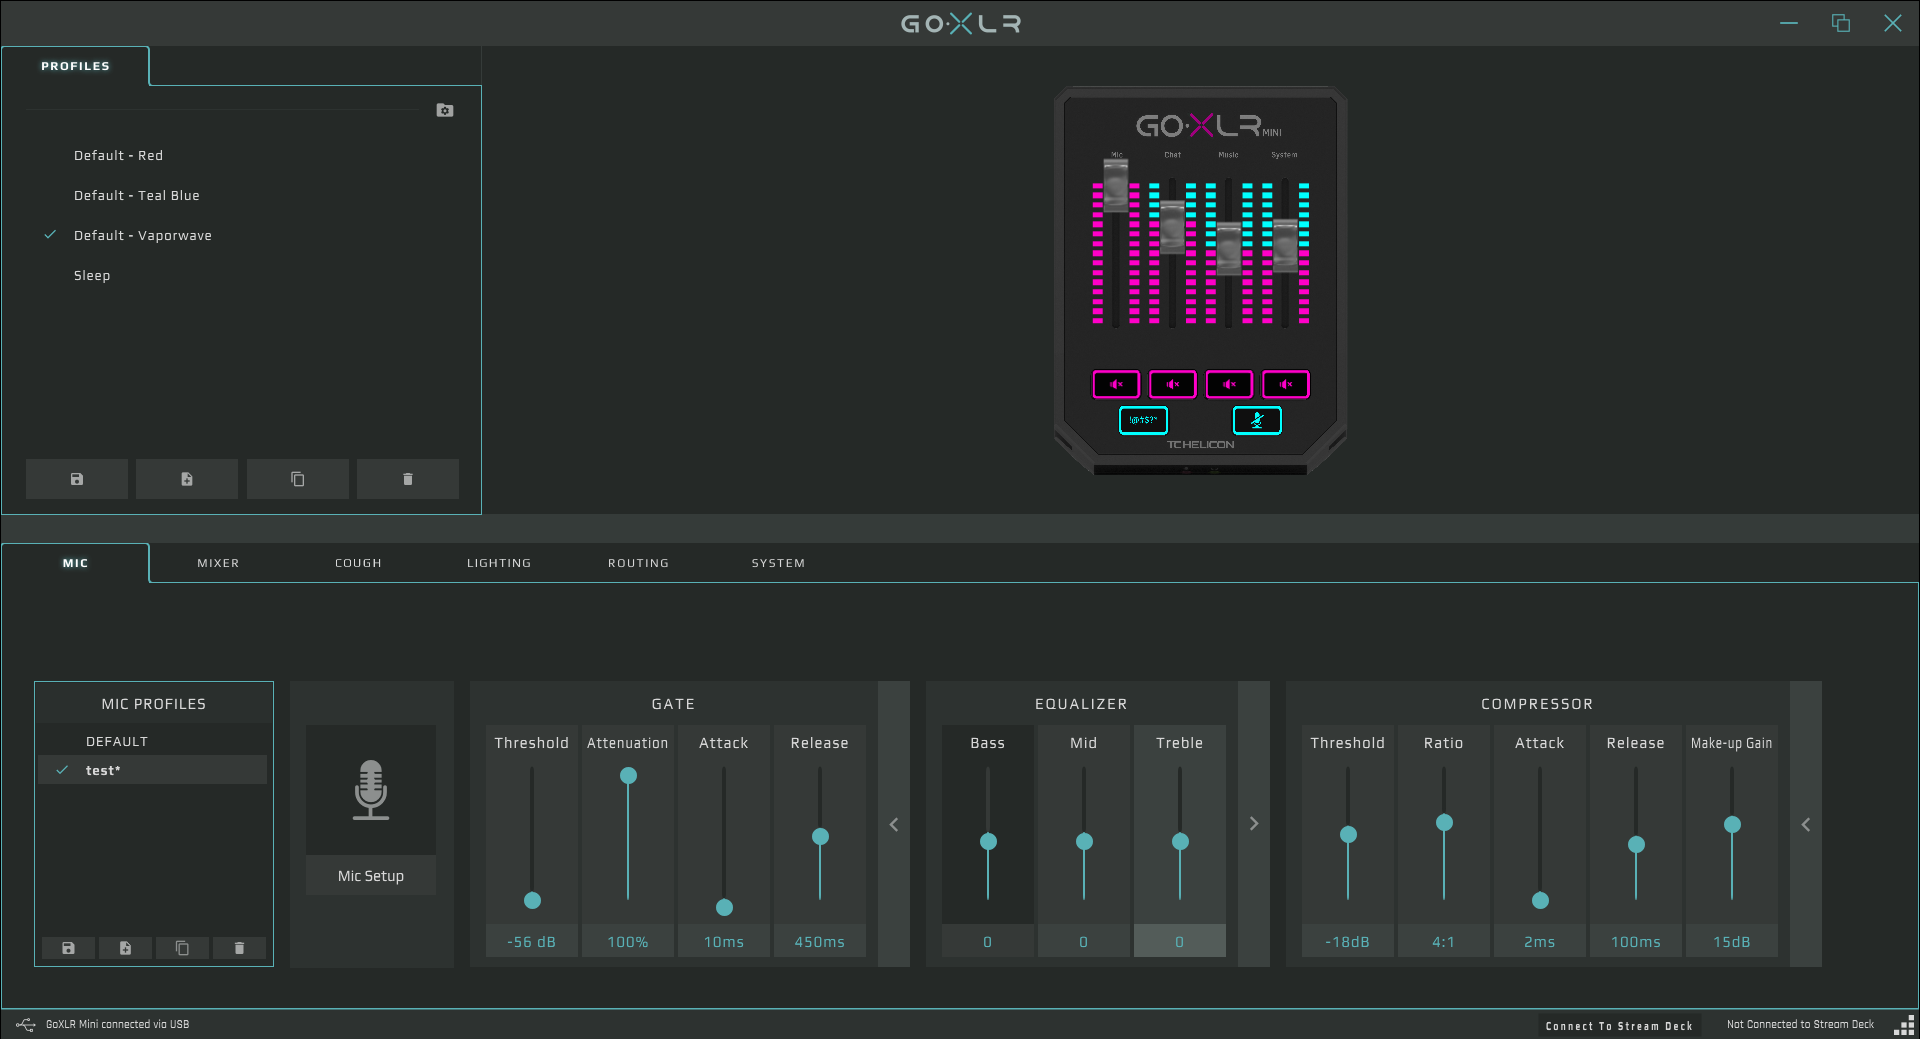The height and width of the screenshot is (1039, 1920).
Task: Toggle the System channel mute button on device
Action: click(1286, 384)
